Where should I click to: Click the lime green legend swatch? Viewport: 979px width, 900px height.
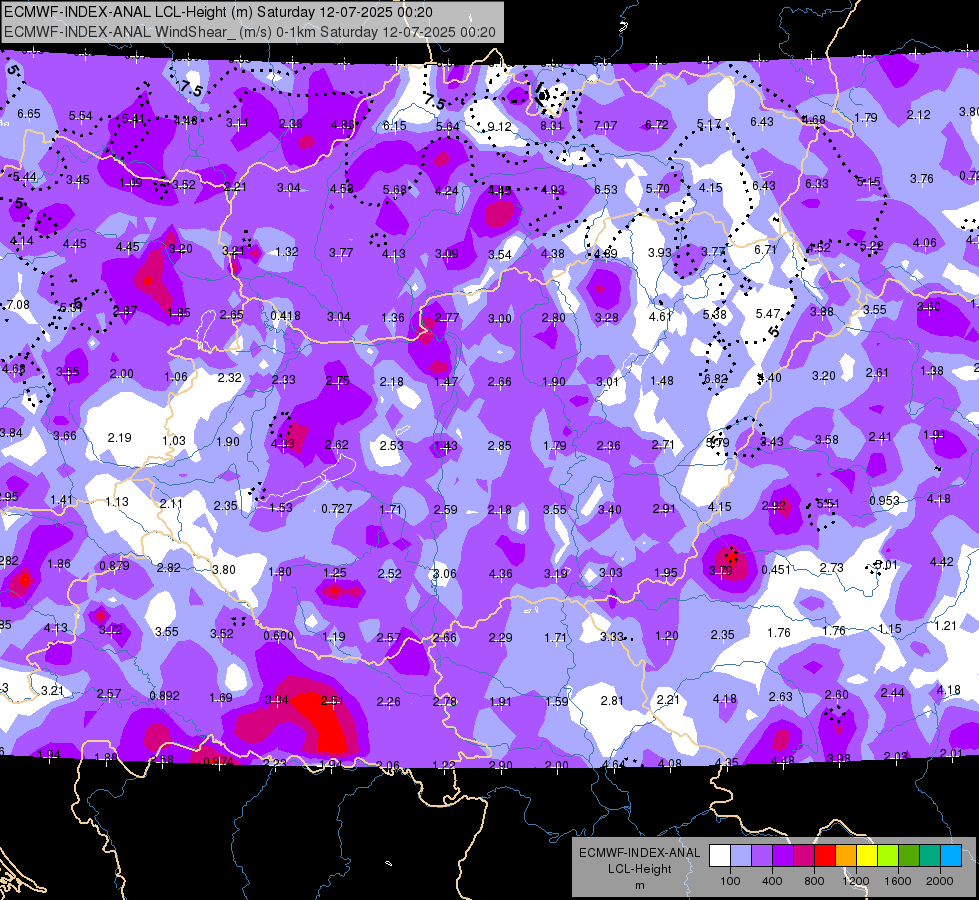888,856
